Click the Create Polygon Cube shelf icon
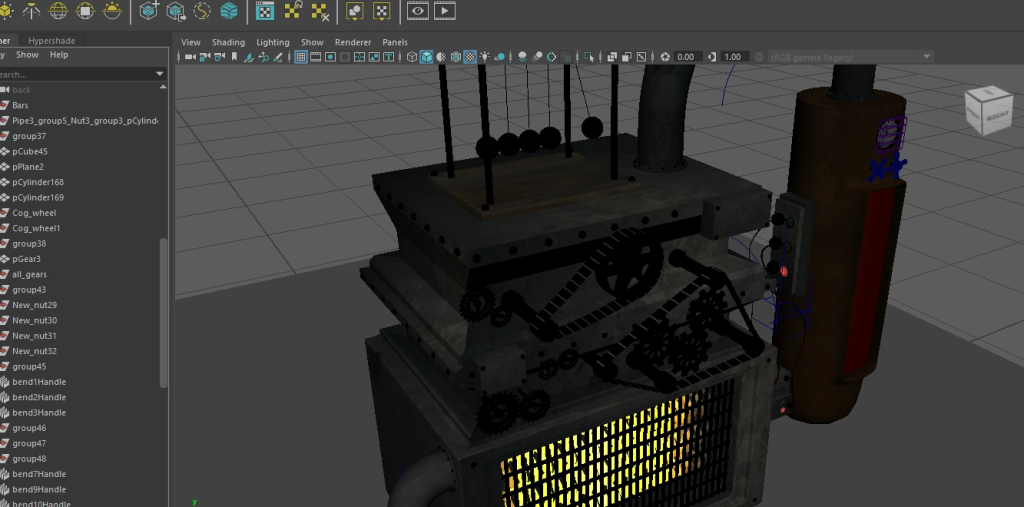 (150, 12)
